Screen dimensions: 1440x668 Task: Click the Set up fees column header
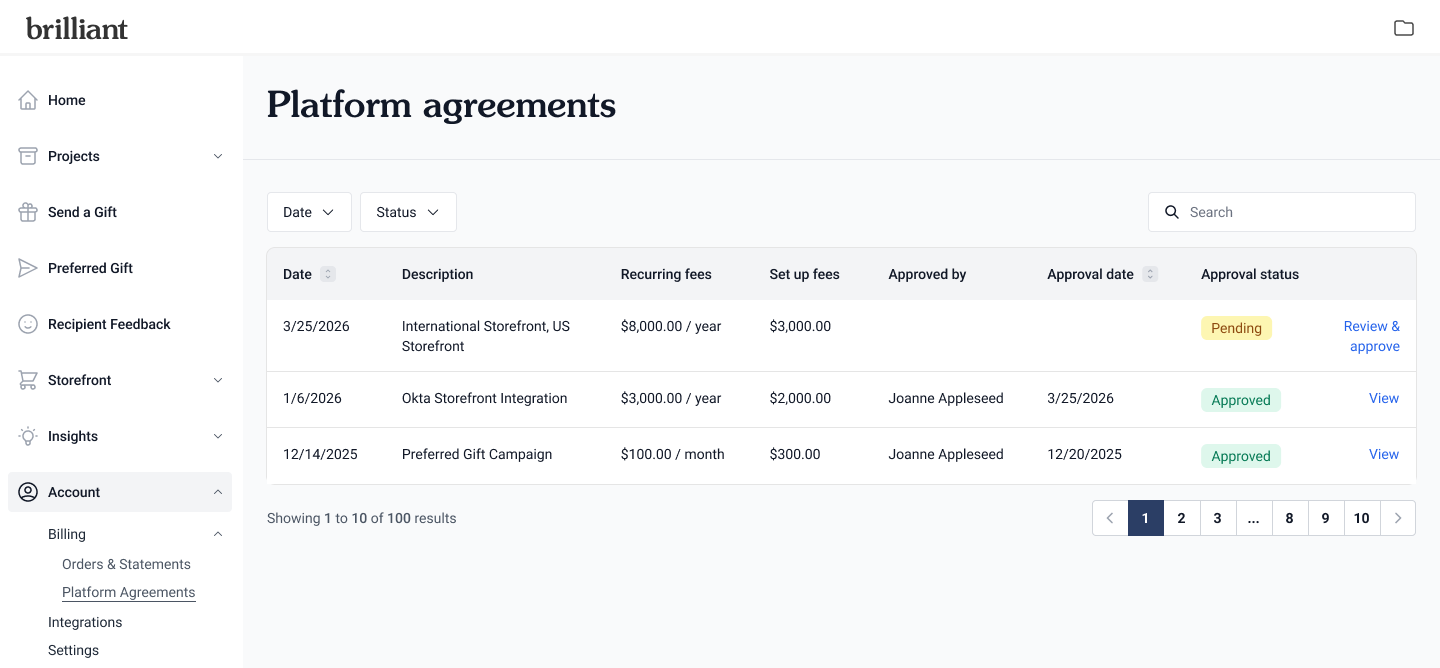coord(805,274)
